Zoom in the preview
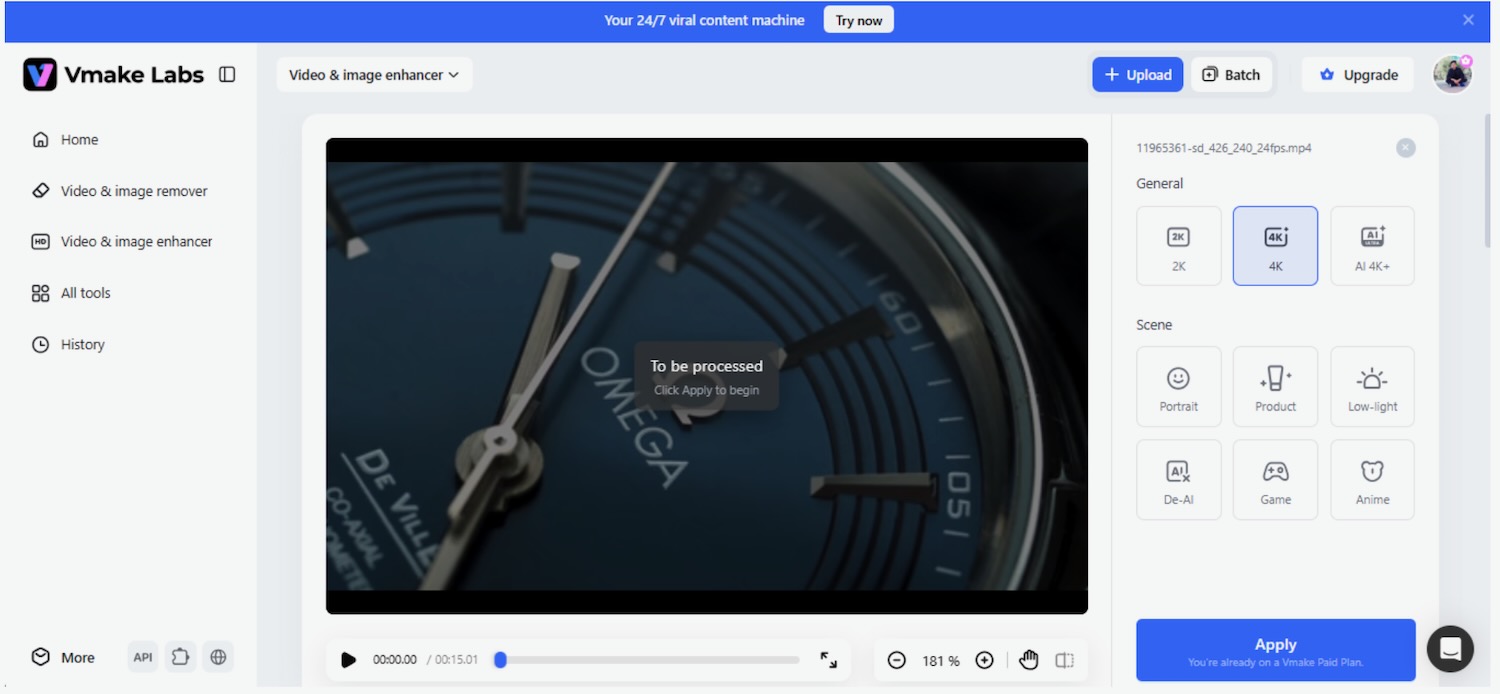This screenshot has width=1500, height=694. (984, 660)
